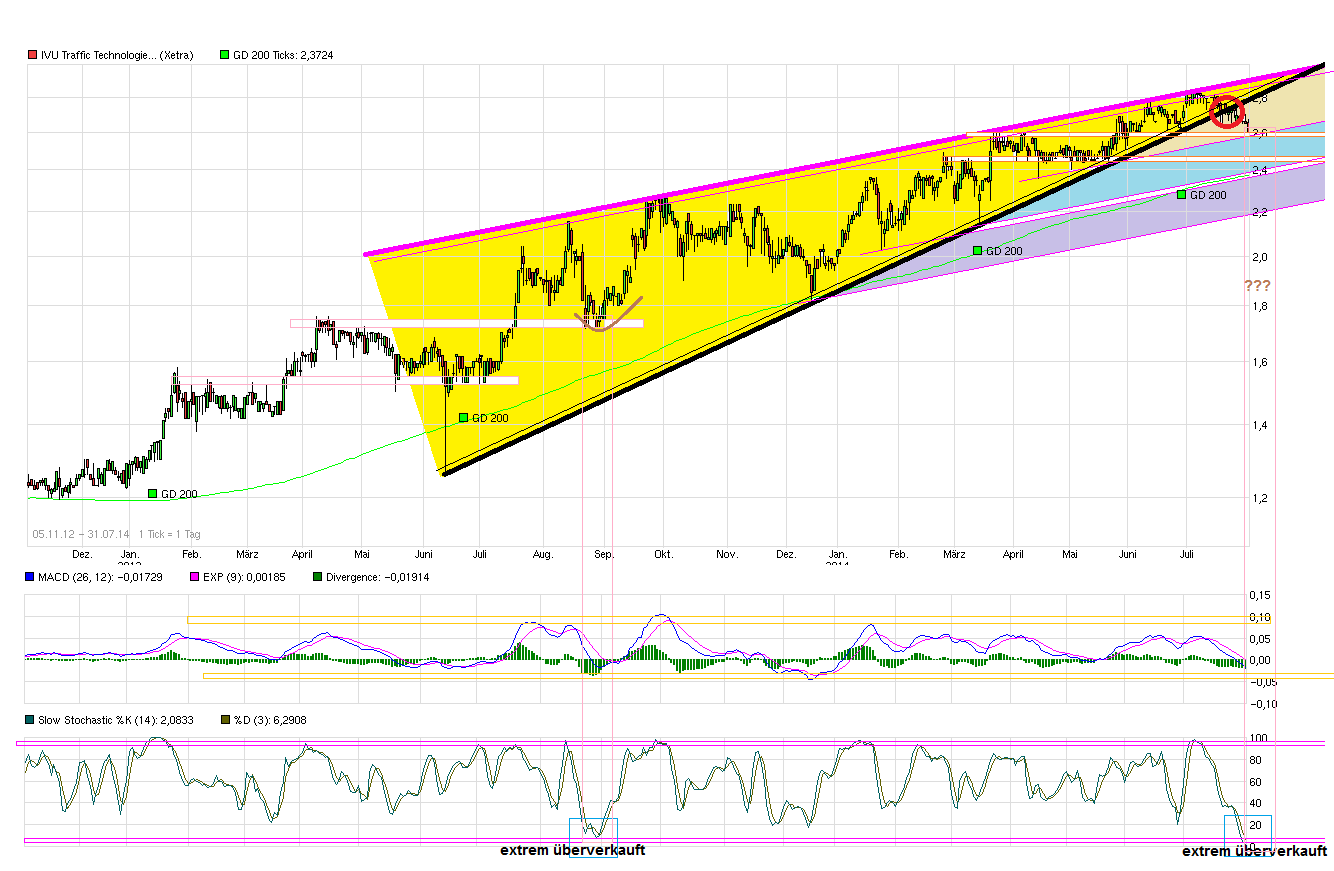Expand the ??? annotation on the right side
The image size is (1334, 871).
pos(1259,284)
